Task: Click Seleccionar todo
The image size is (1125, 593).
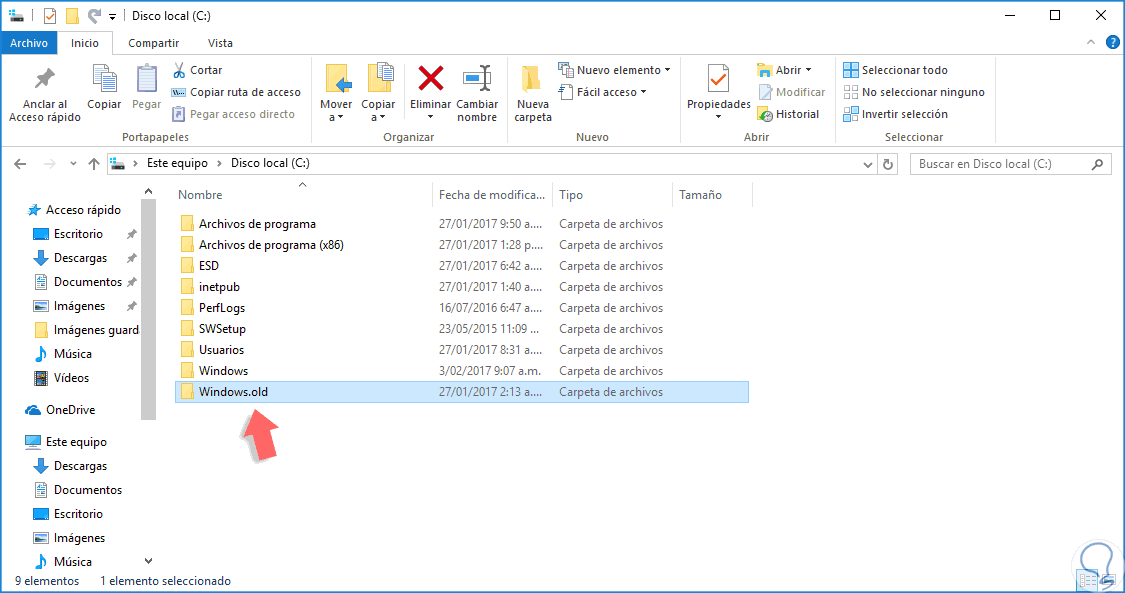Action: coord(895,70)
